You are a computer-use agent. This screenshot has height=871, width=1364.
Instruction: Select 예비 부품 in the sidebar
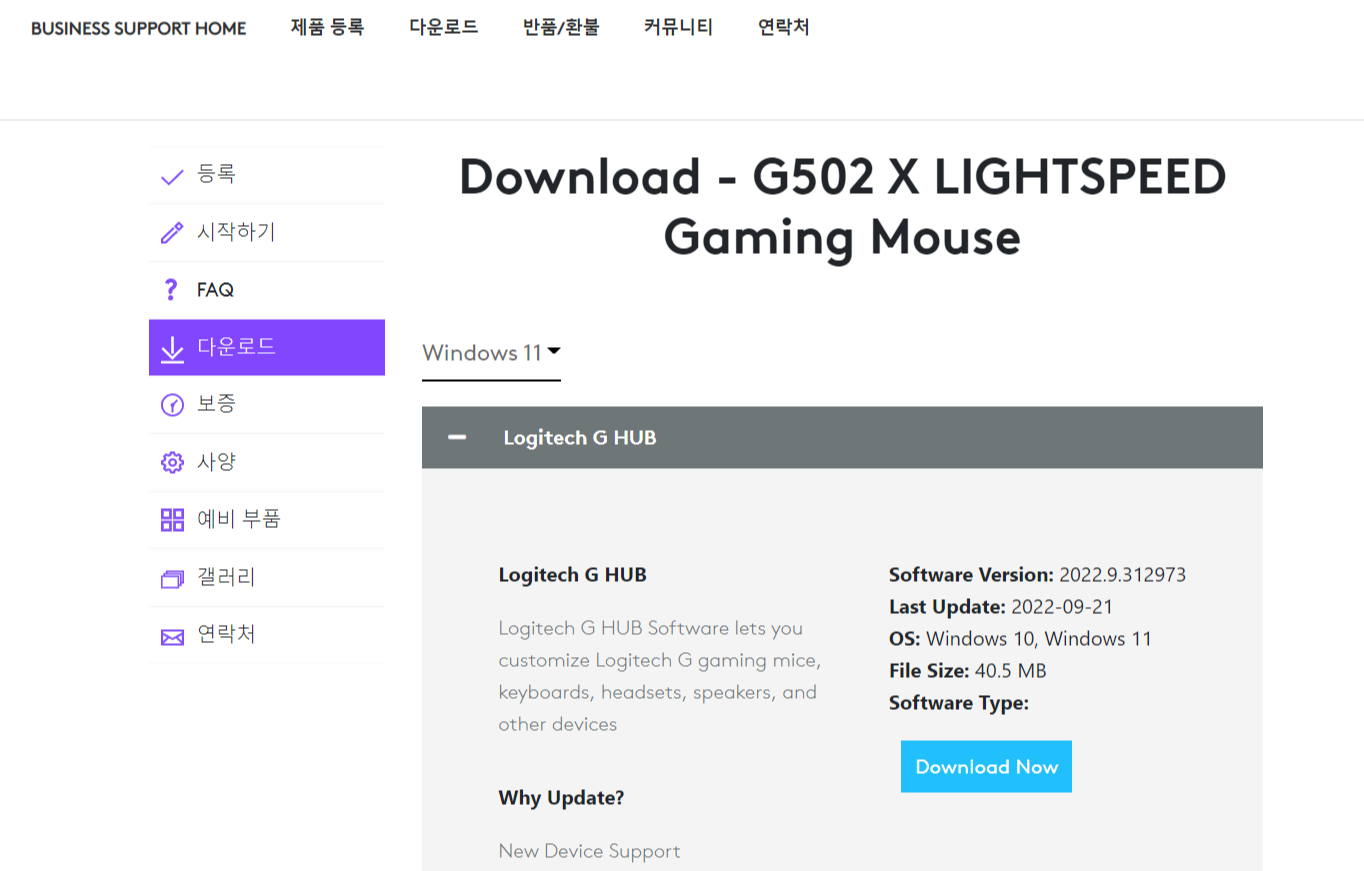(267, 520)
